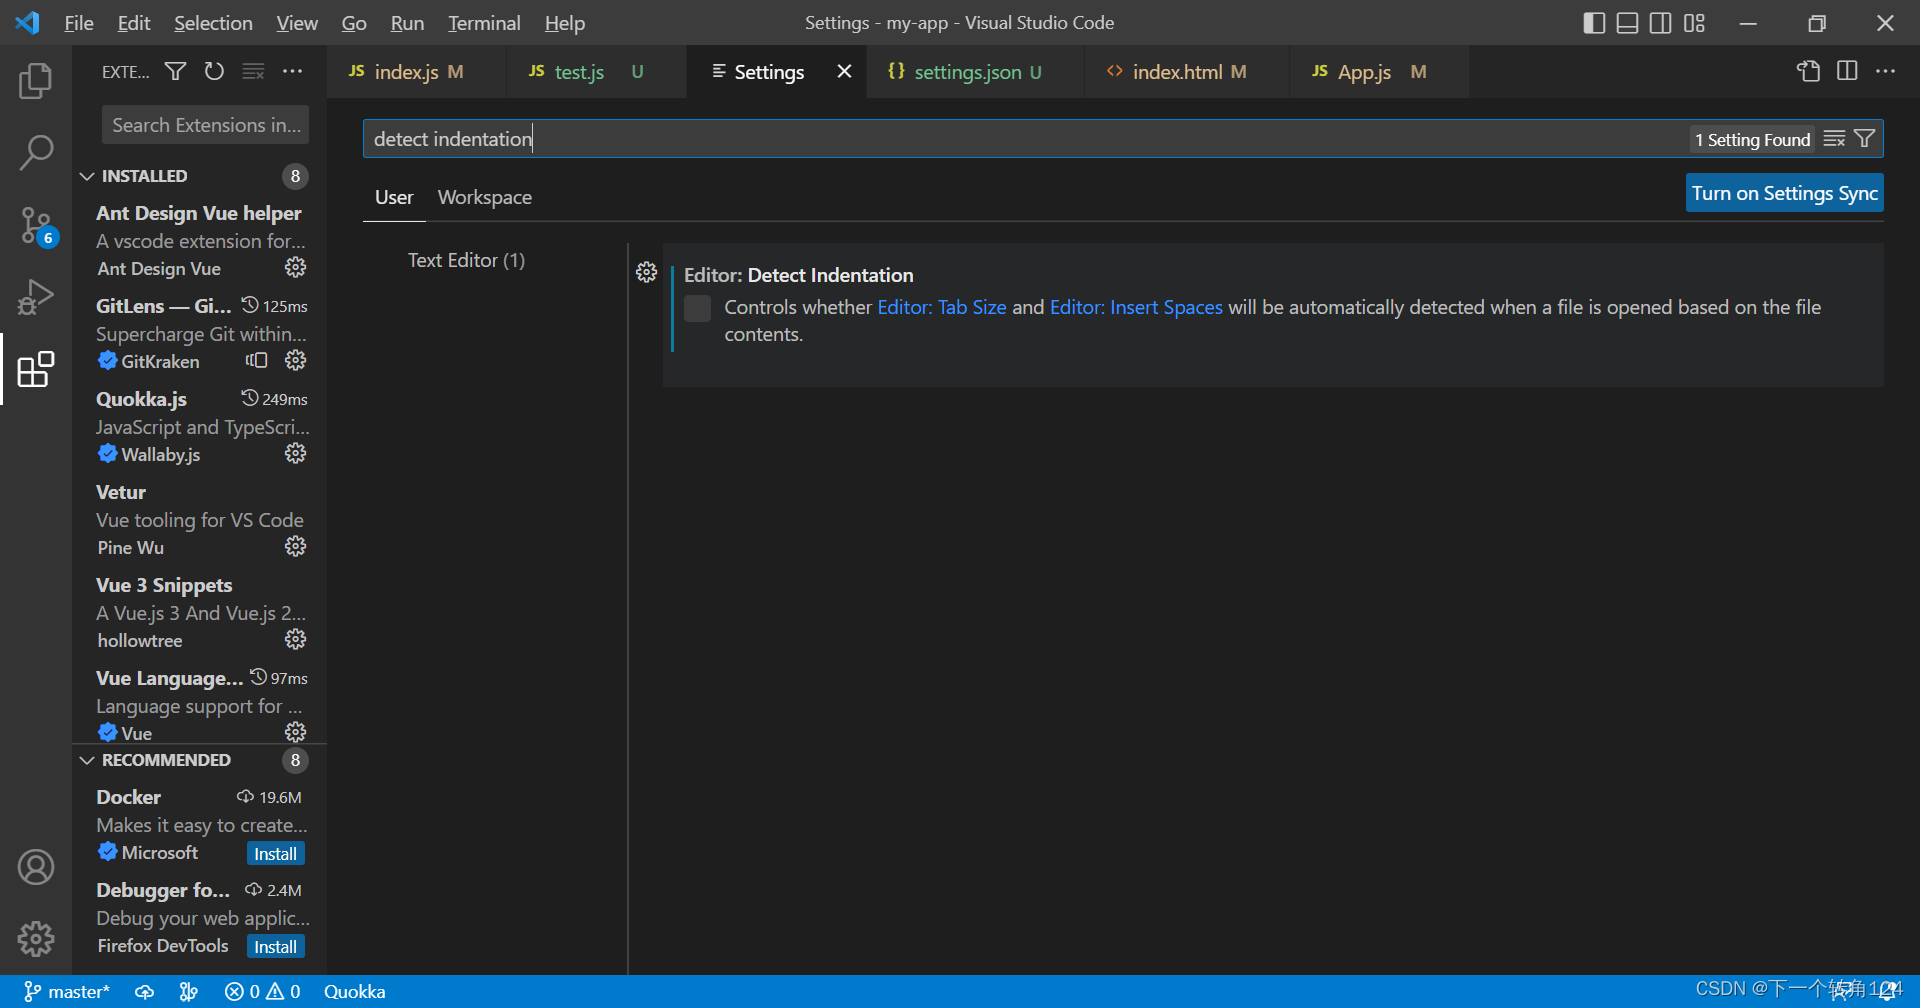Image resolution: width=1920 pixels, height=1008 pixels.
Task: Open the Accounts menu icon
Action: click(x=36, y=867)
